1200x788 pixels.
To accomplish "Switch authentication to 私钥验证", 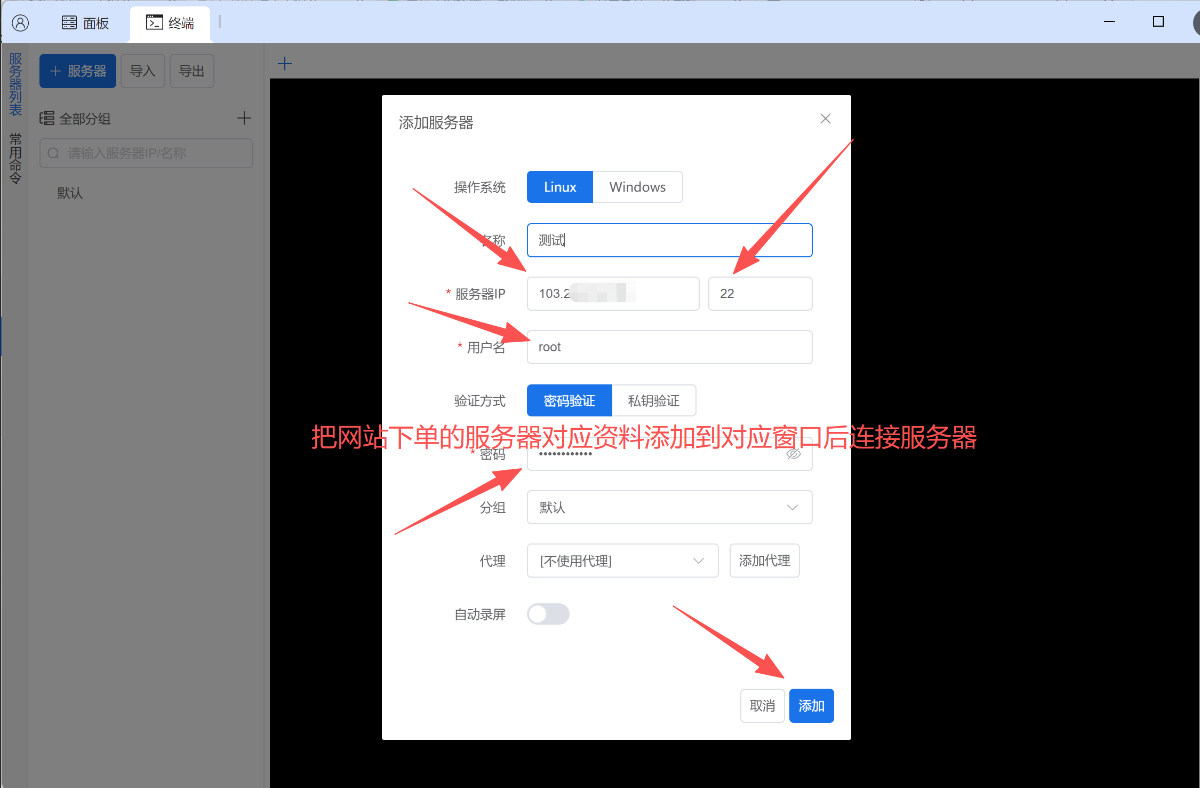I will tap(653, 400).
